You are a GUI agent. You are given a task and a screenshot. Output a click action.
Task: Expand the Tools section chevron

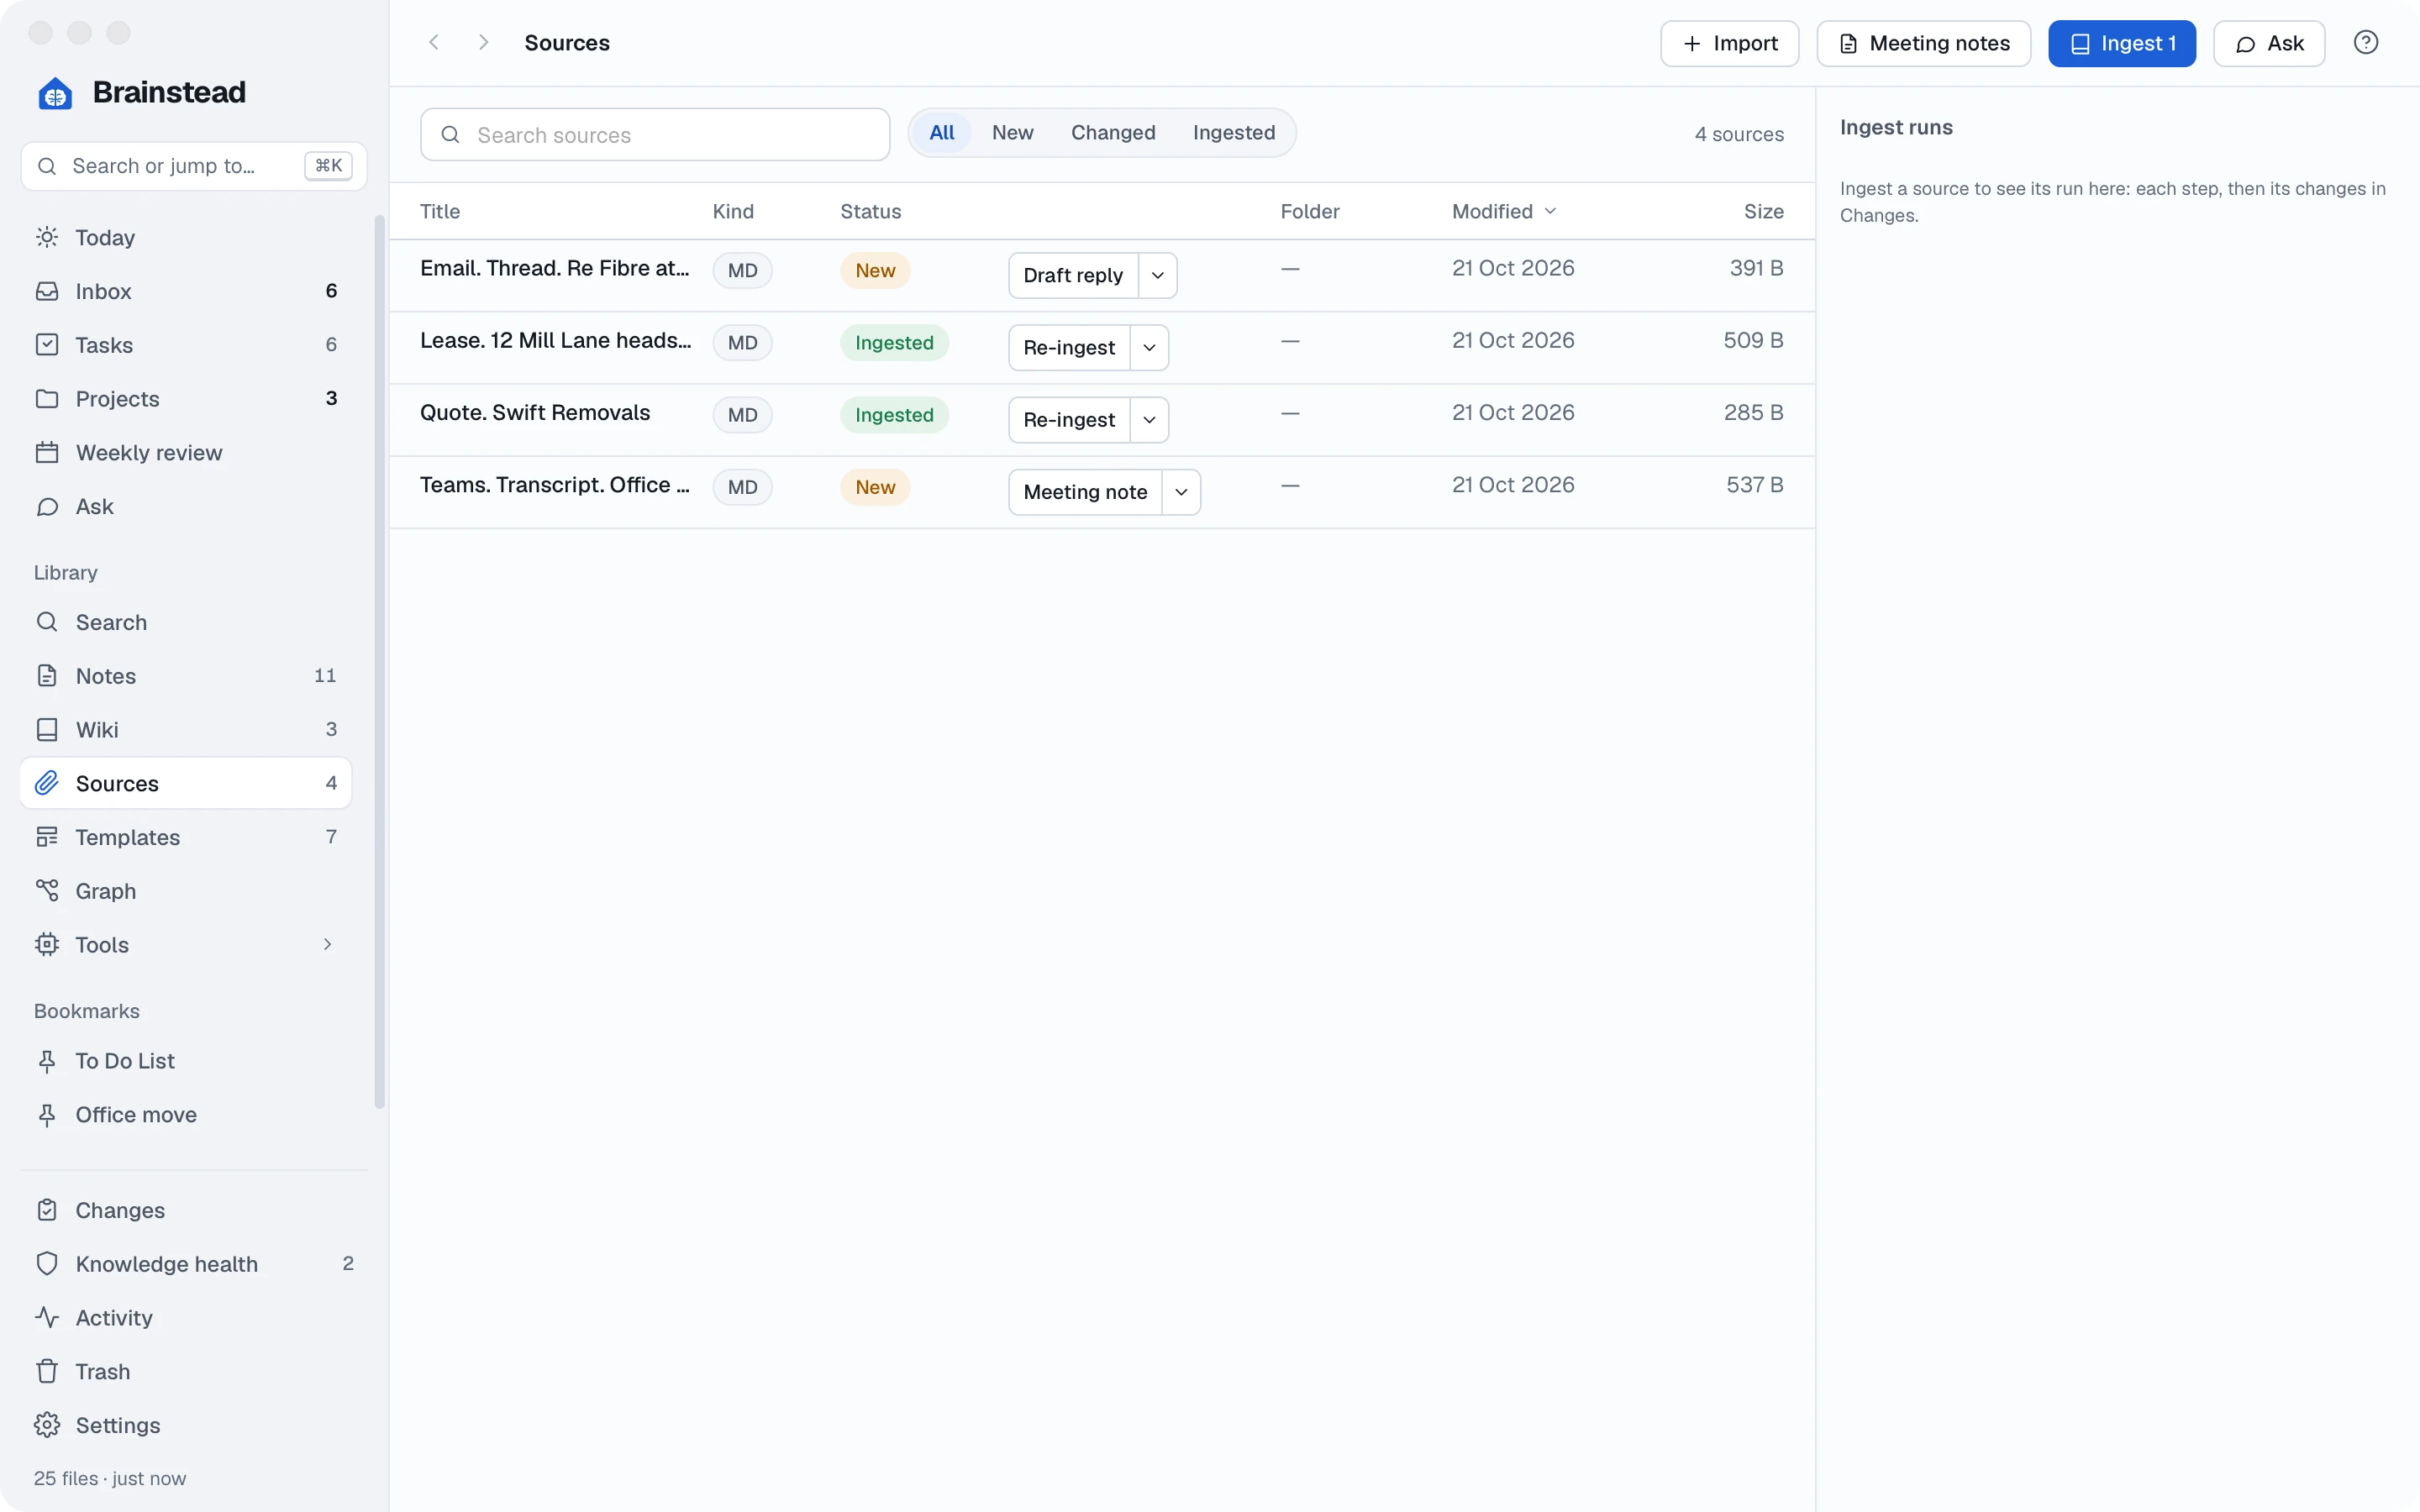pyautogui.click(x=327, y=945)
